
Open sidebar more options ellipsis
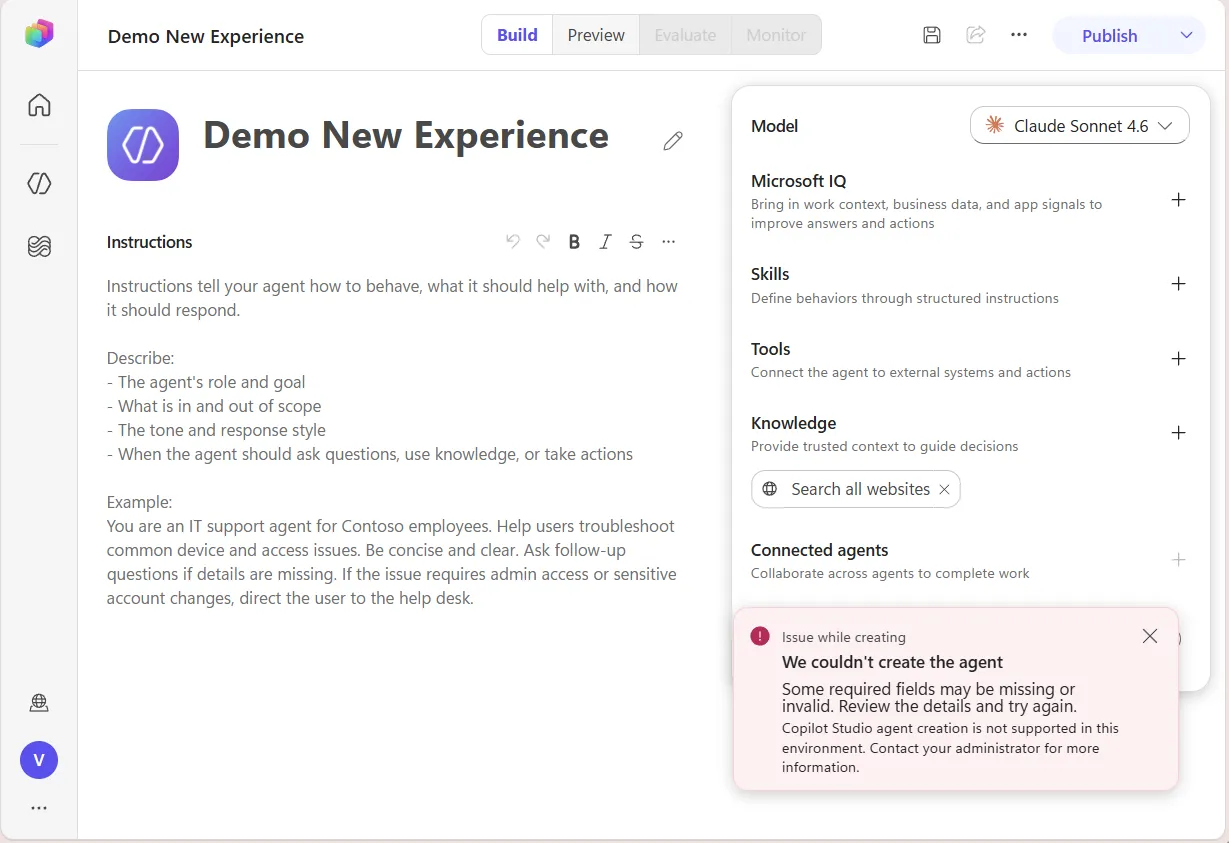[x=39, y=808]
